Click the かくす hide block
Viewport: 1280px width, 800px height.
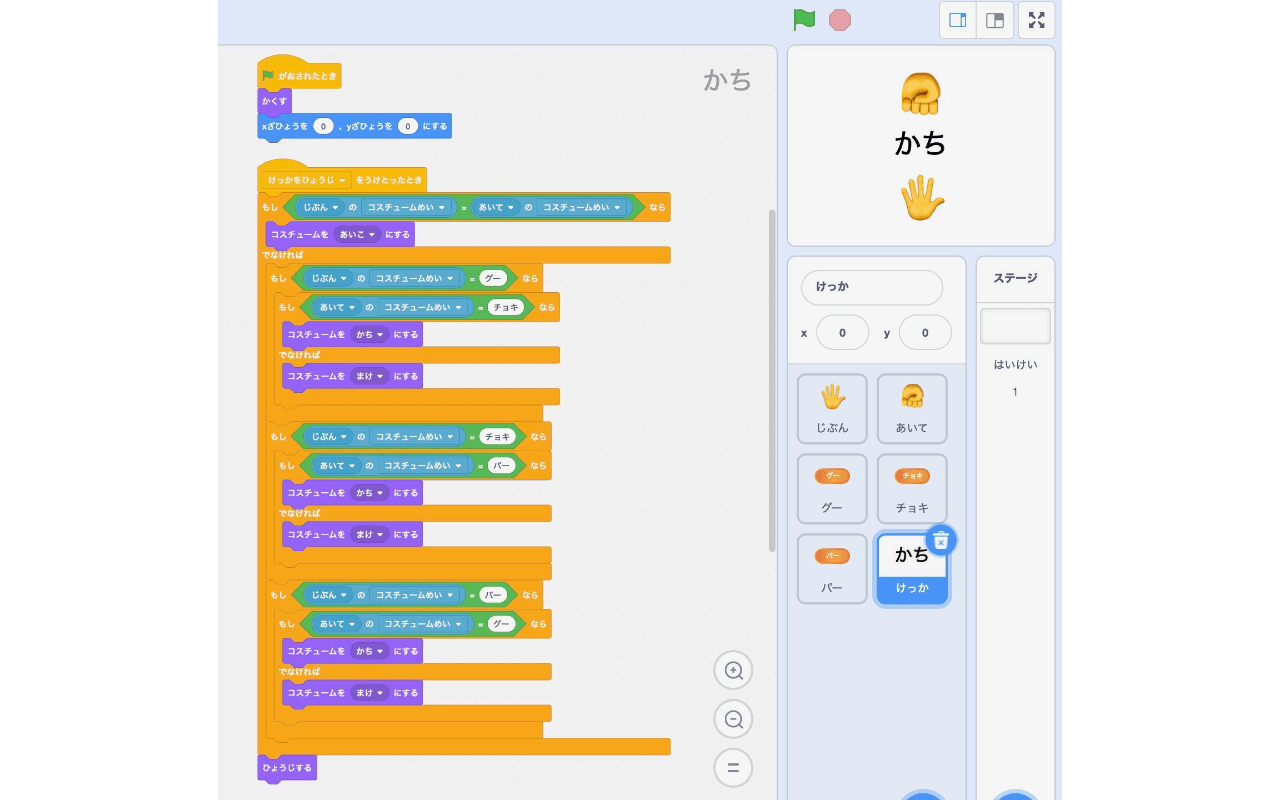tap(274, 101)
